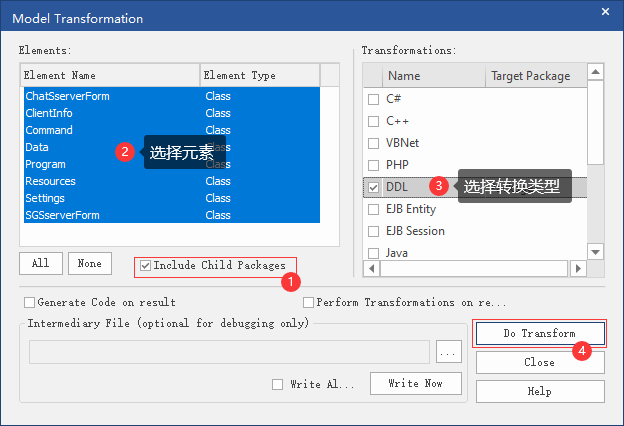Image resolution: width=624 pixels, height=426 pixels.
Task: Click the PHP transformation name
Action: [x=397, y=165]
